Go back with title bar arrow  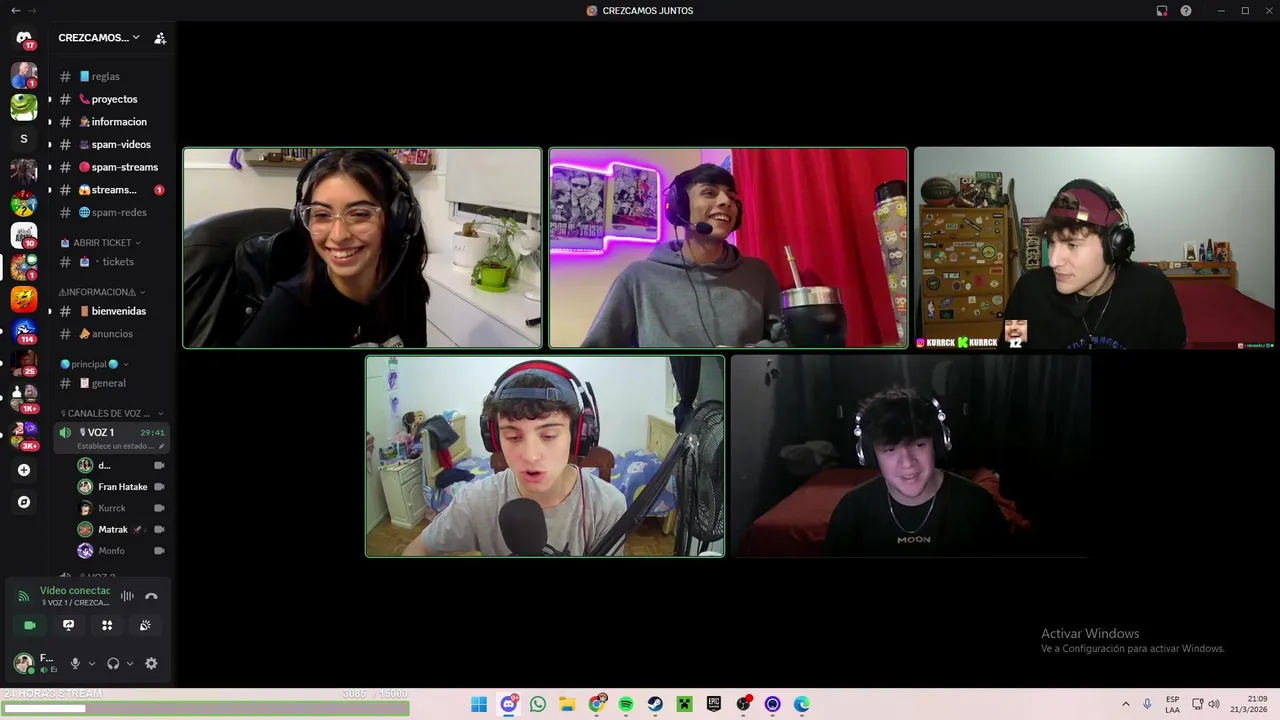click(15, 11)
